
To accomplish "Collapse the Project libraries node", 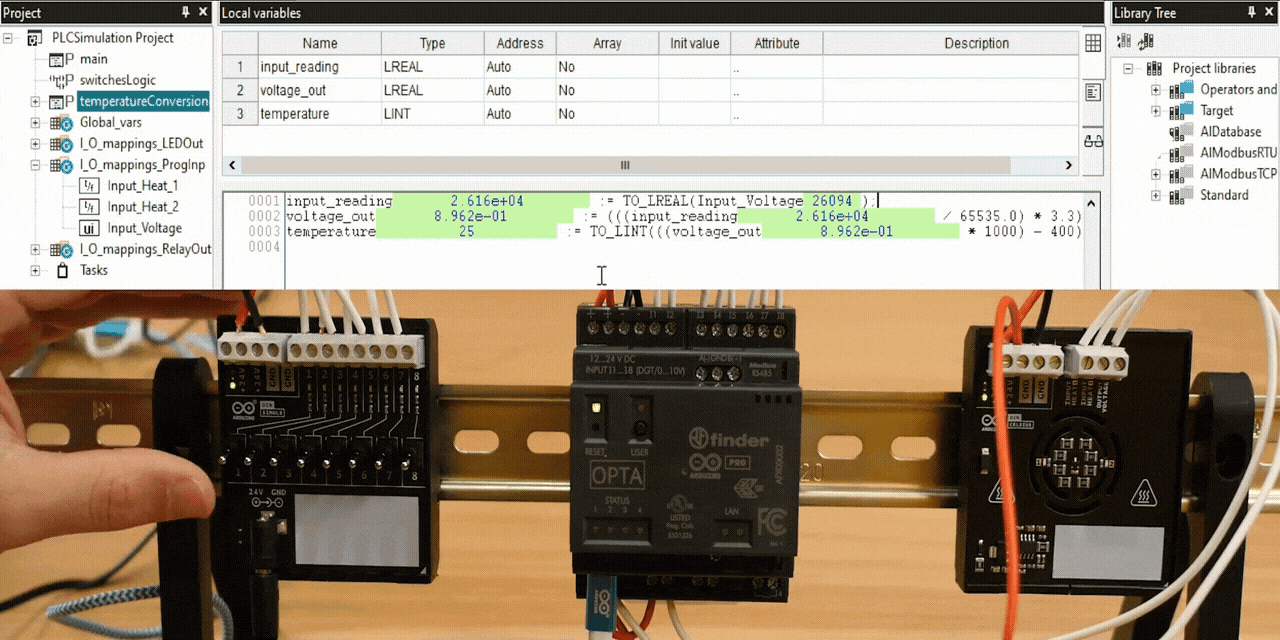I will pos(1128,69).
